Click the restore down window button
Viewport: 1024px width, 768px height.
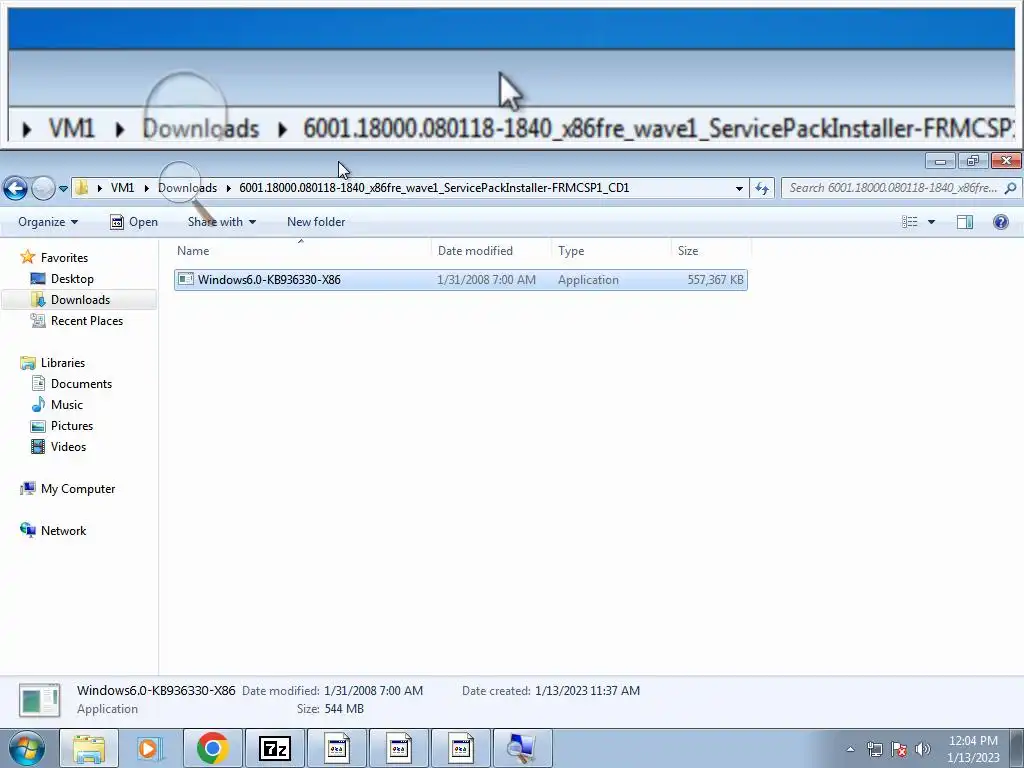[x=972, y=161]
